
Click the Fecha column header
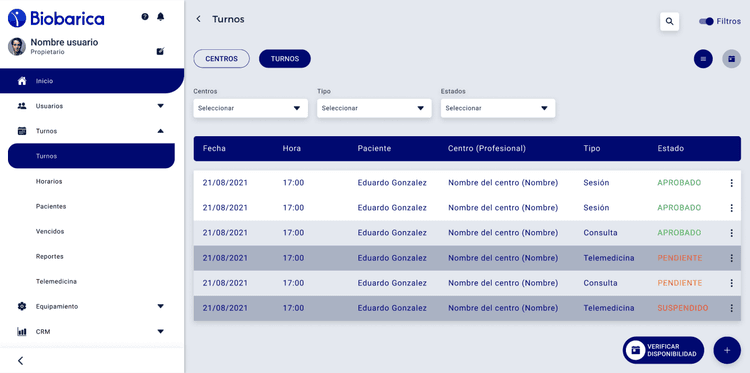pos(214,148)
